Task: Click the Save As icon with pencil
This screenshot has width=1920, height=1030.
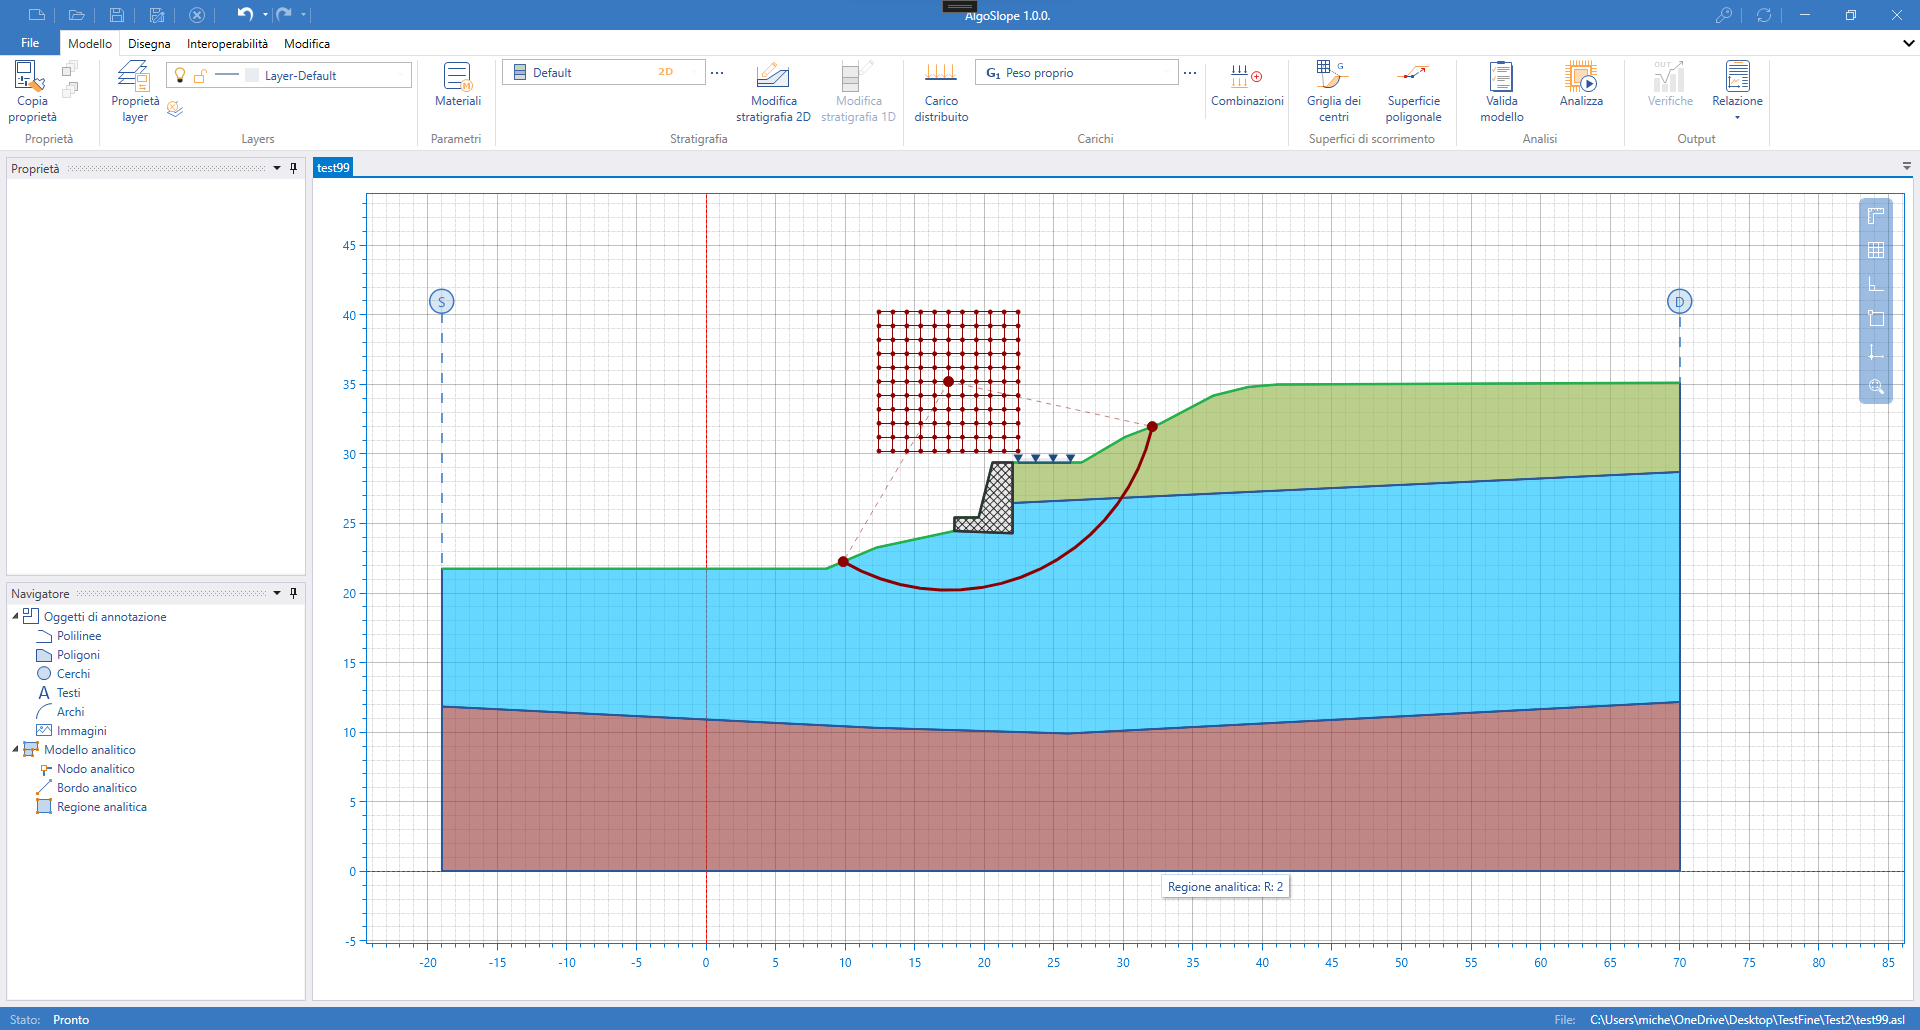Action: point(157,15)
